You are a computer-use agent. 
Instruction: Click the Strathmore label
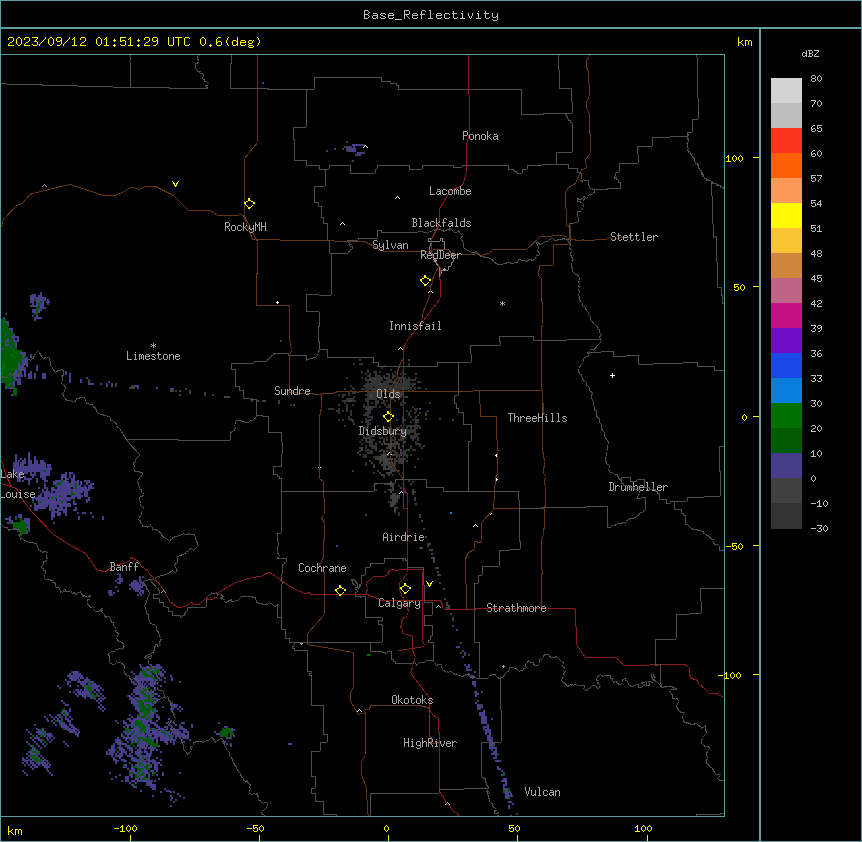tap(516, 608)
